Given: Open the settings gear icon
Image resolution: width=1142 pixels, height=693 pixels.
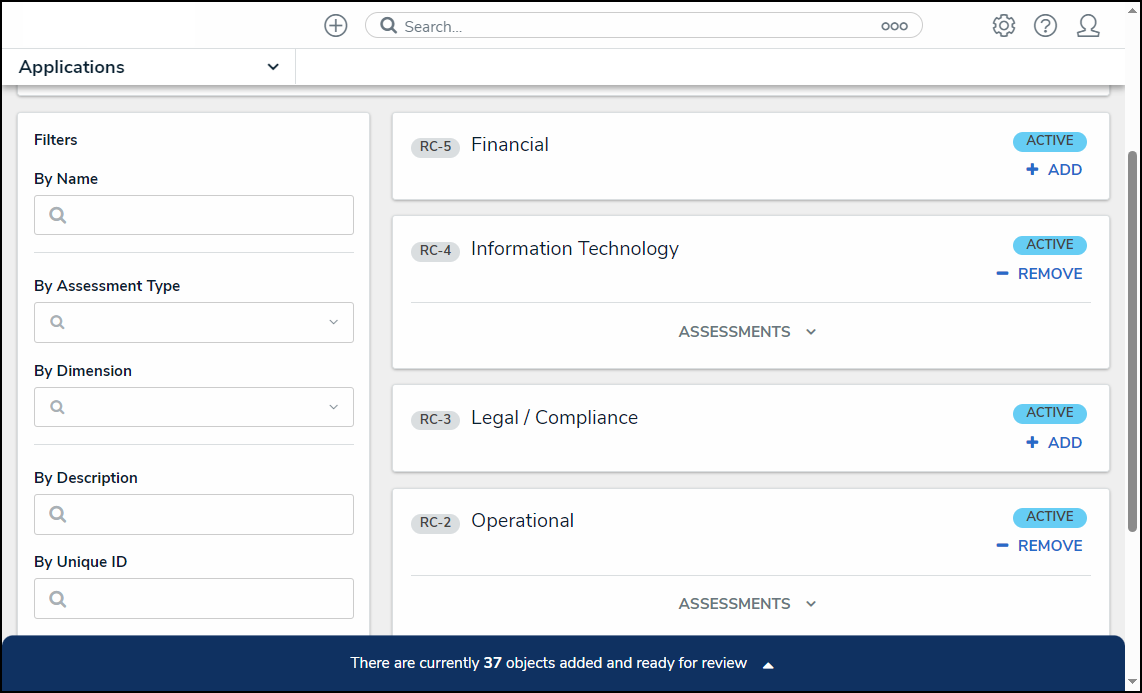Looking at the screenshot, I should (x=1003, y=26).
